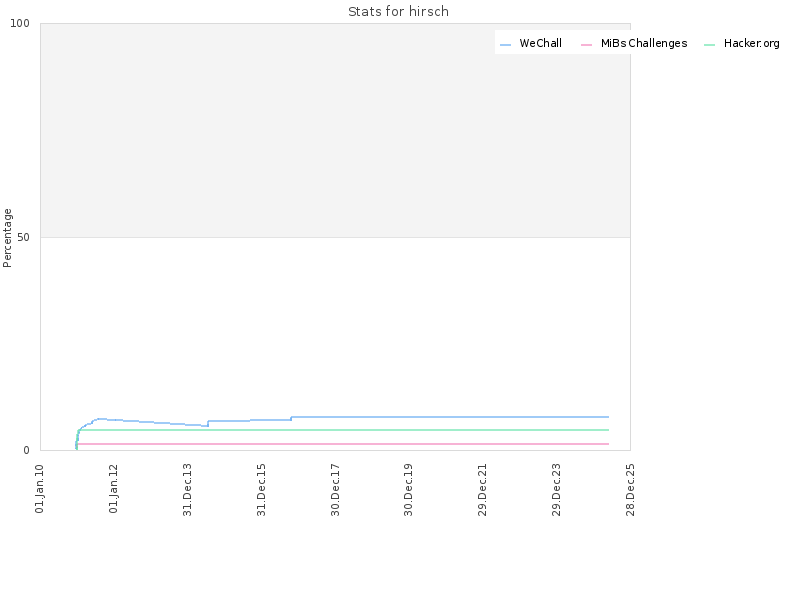Image resolution: width=800 pixels, height=600 pixels.
Task: Click the 31.Dec.13 date label
Action: (x=187, y=489)
